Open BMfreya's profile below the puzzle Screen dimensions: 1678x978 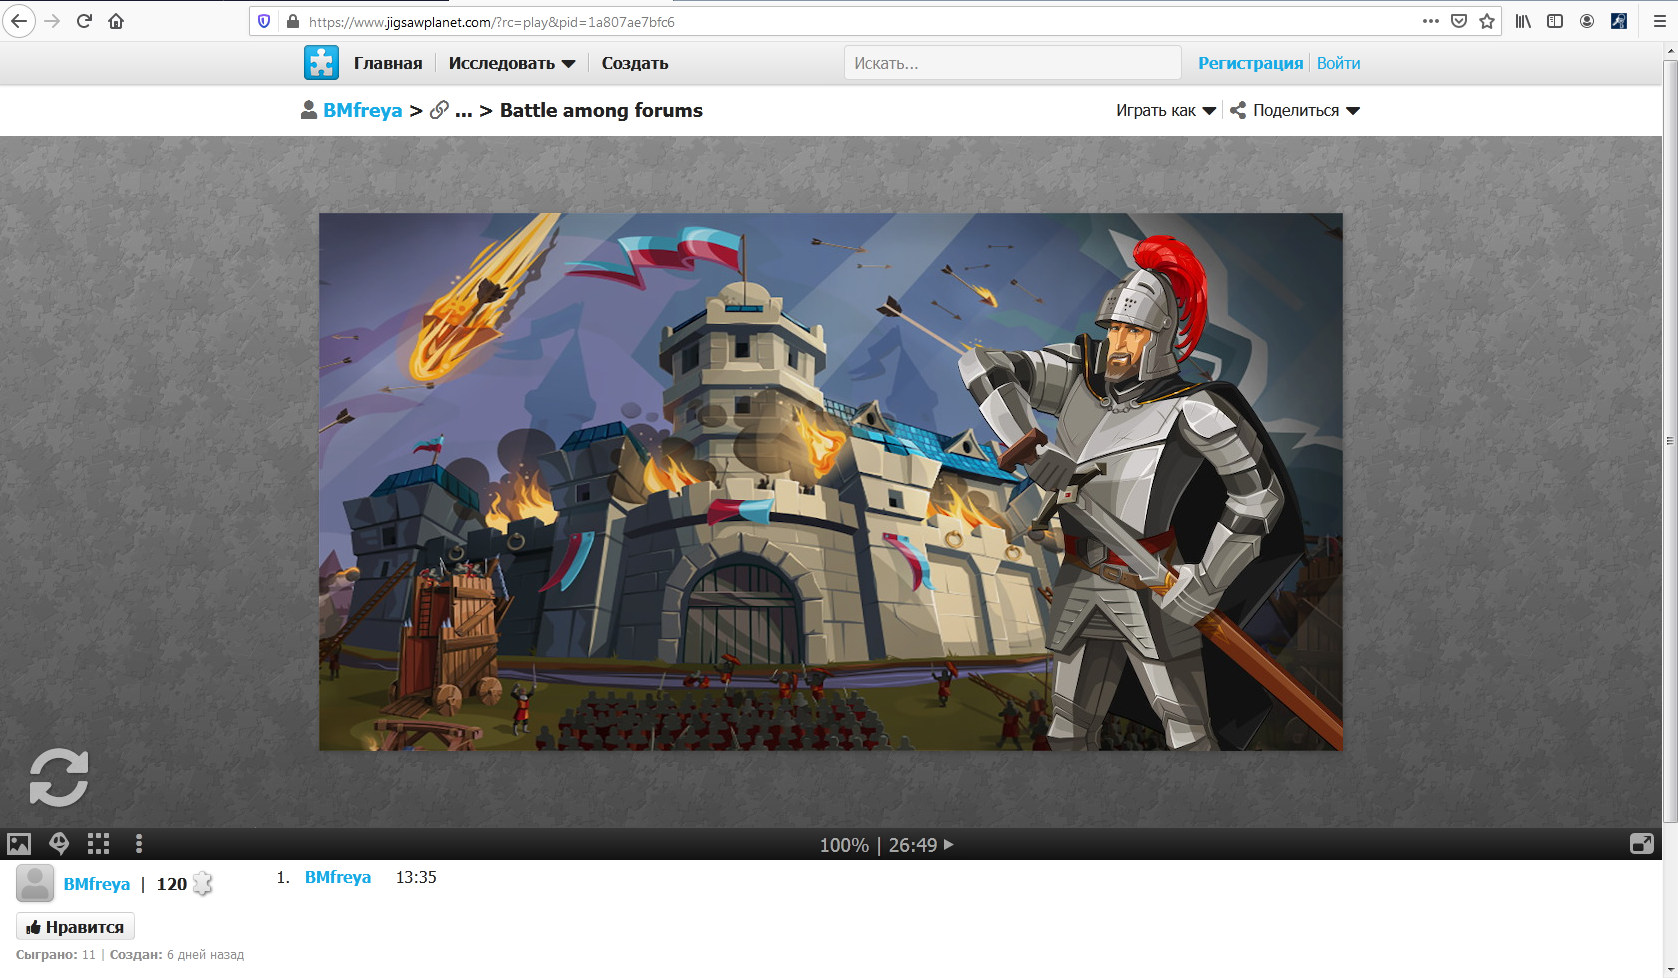tap(97, 884)
